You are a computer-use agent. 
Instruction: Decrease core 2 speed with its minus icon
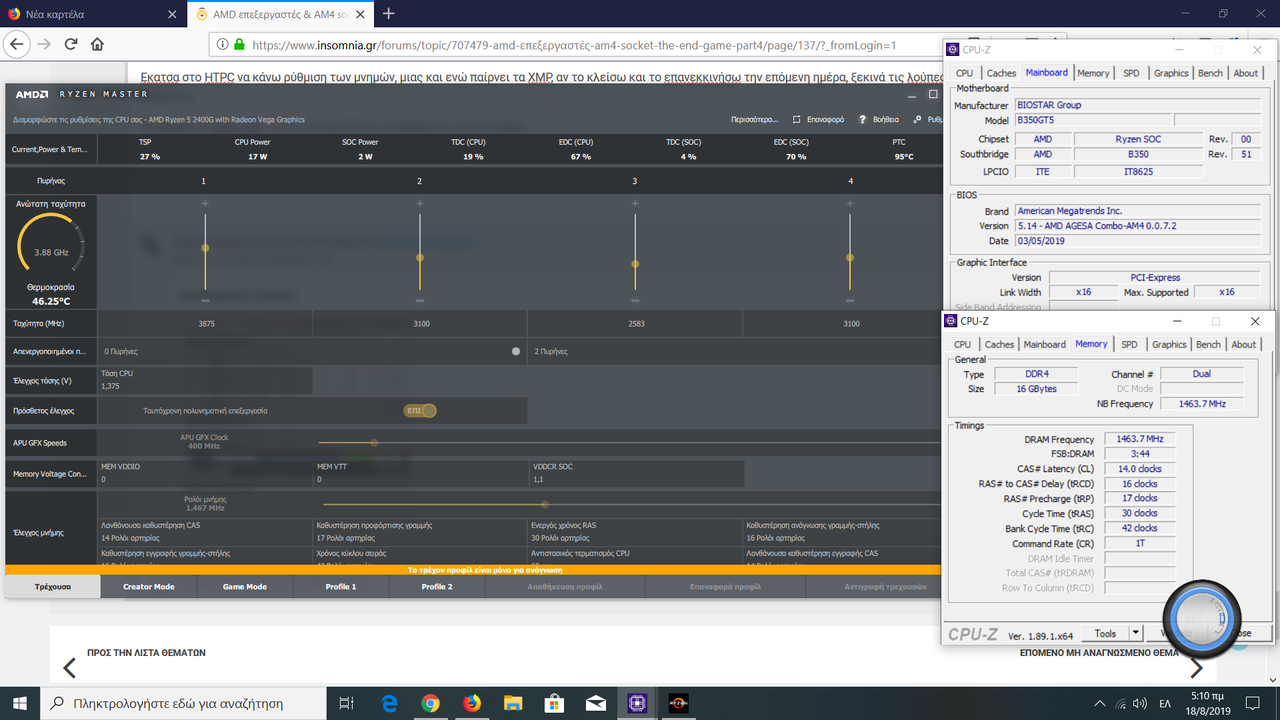point(420,299)
